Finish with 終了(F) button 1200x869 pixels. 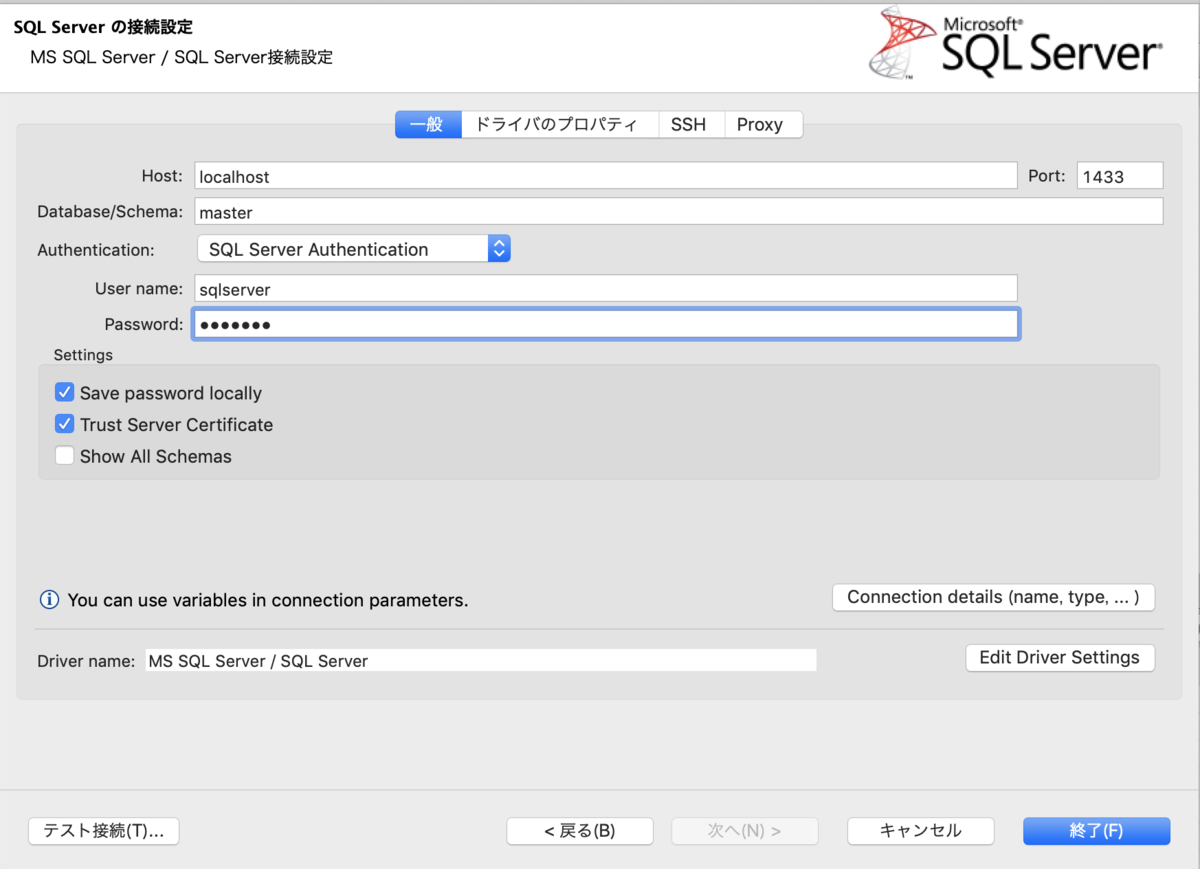(1096, 831)
